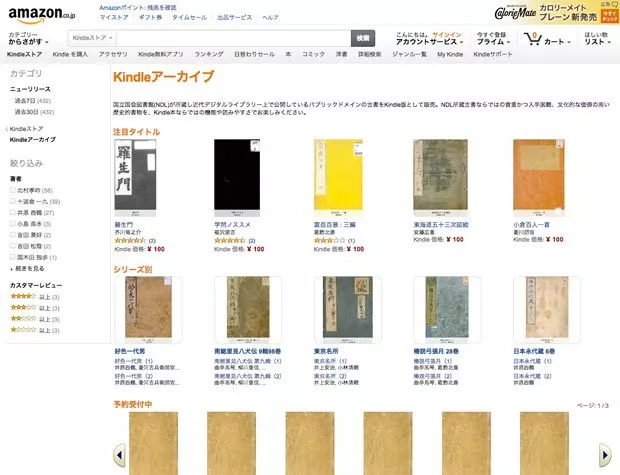Image resolution: width=620 pixels, height=475 pixels.
Task: Advance the pre-order carousel with right arrow
Action: coord(605,455)
